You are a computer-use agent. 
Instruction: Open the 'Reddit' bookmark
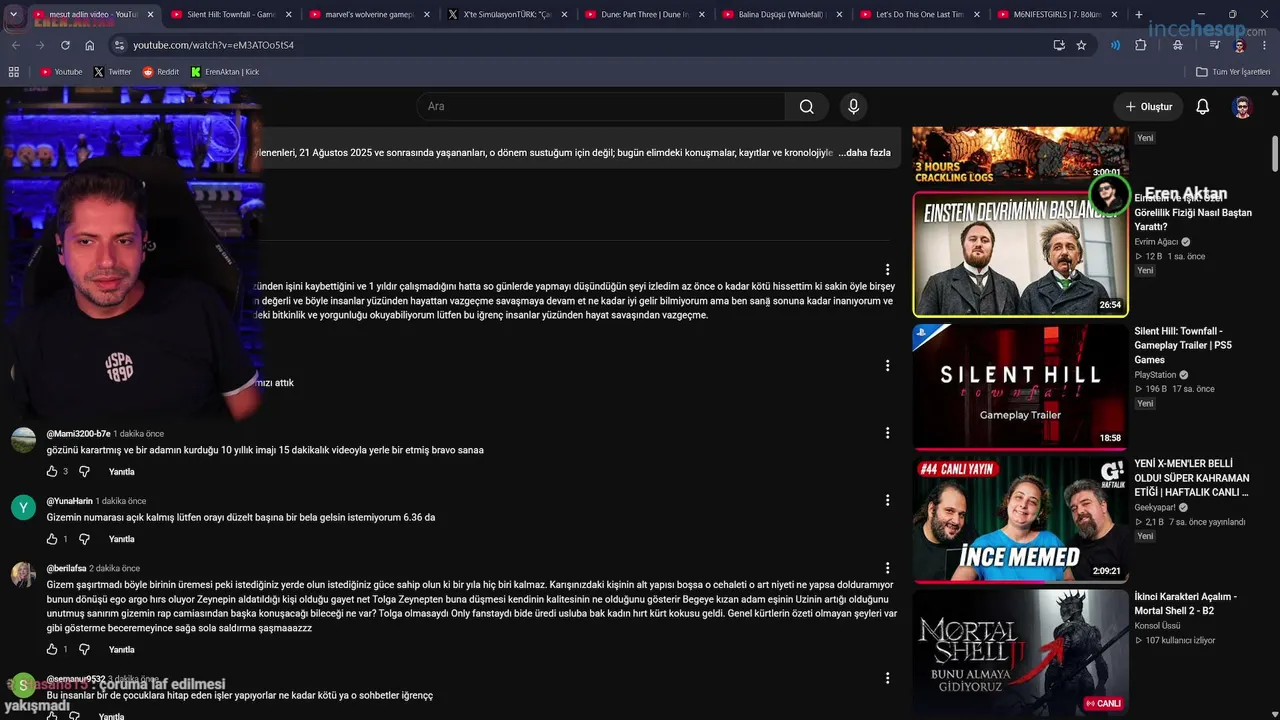click(160, 72)
